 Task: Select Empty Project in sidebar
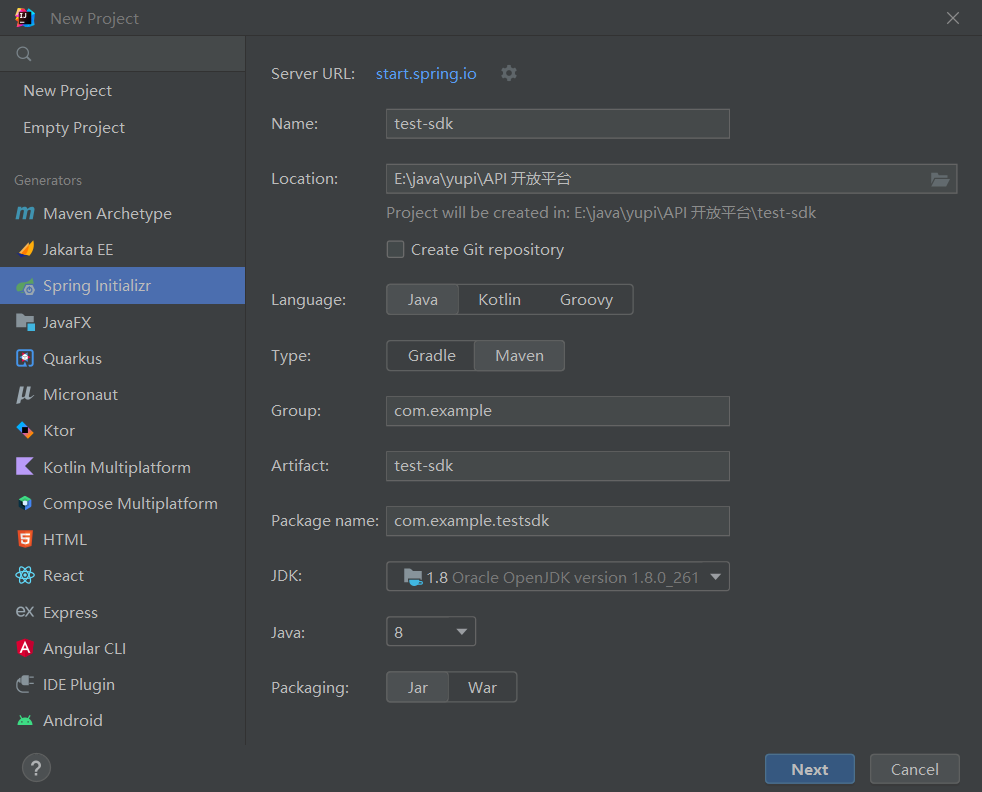[x=74, y=128]
